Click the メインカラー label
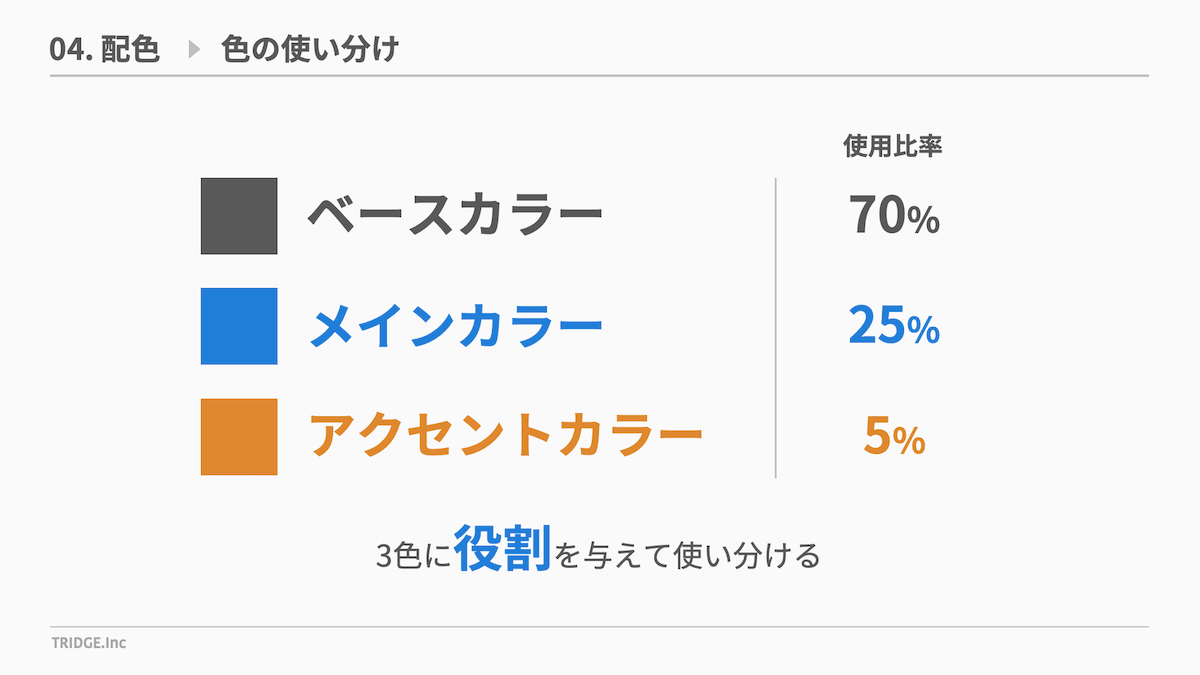The width and height of the screenshot is (1200, 675). click(455, 326)
